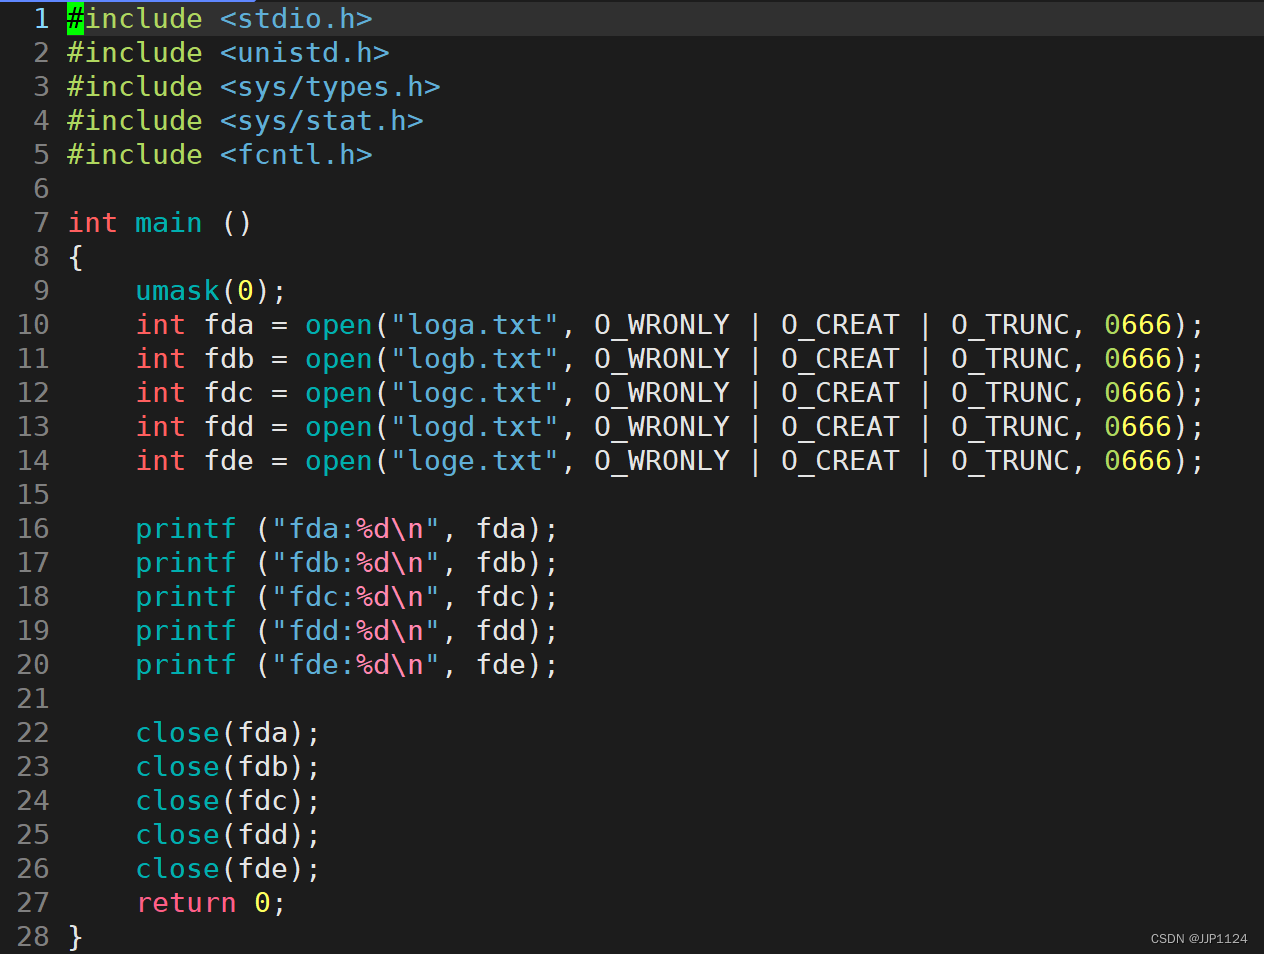Click the variable fda in its declaration
The height and width of the screenshot is (954, 1264).
pyautogui.click(x=229, y=325)
